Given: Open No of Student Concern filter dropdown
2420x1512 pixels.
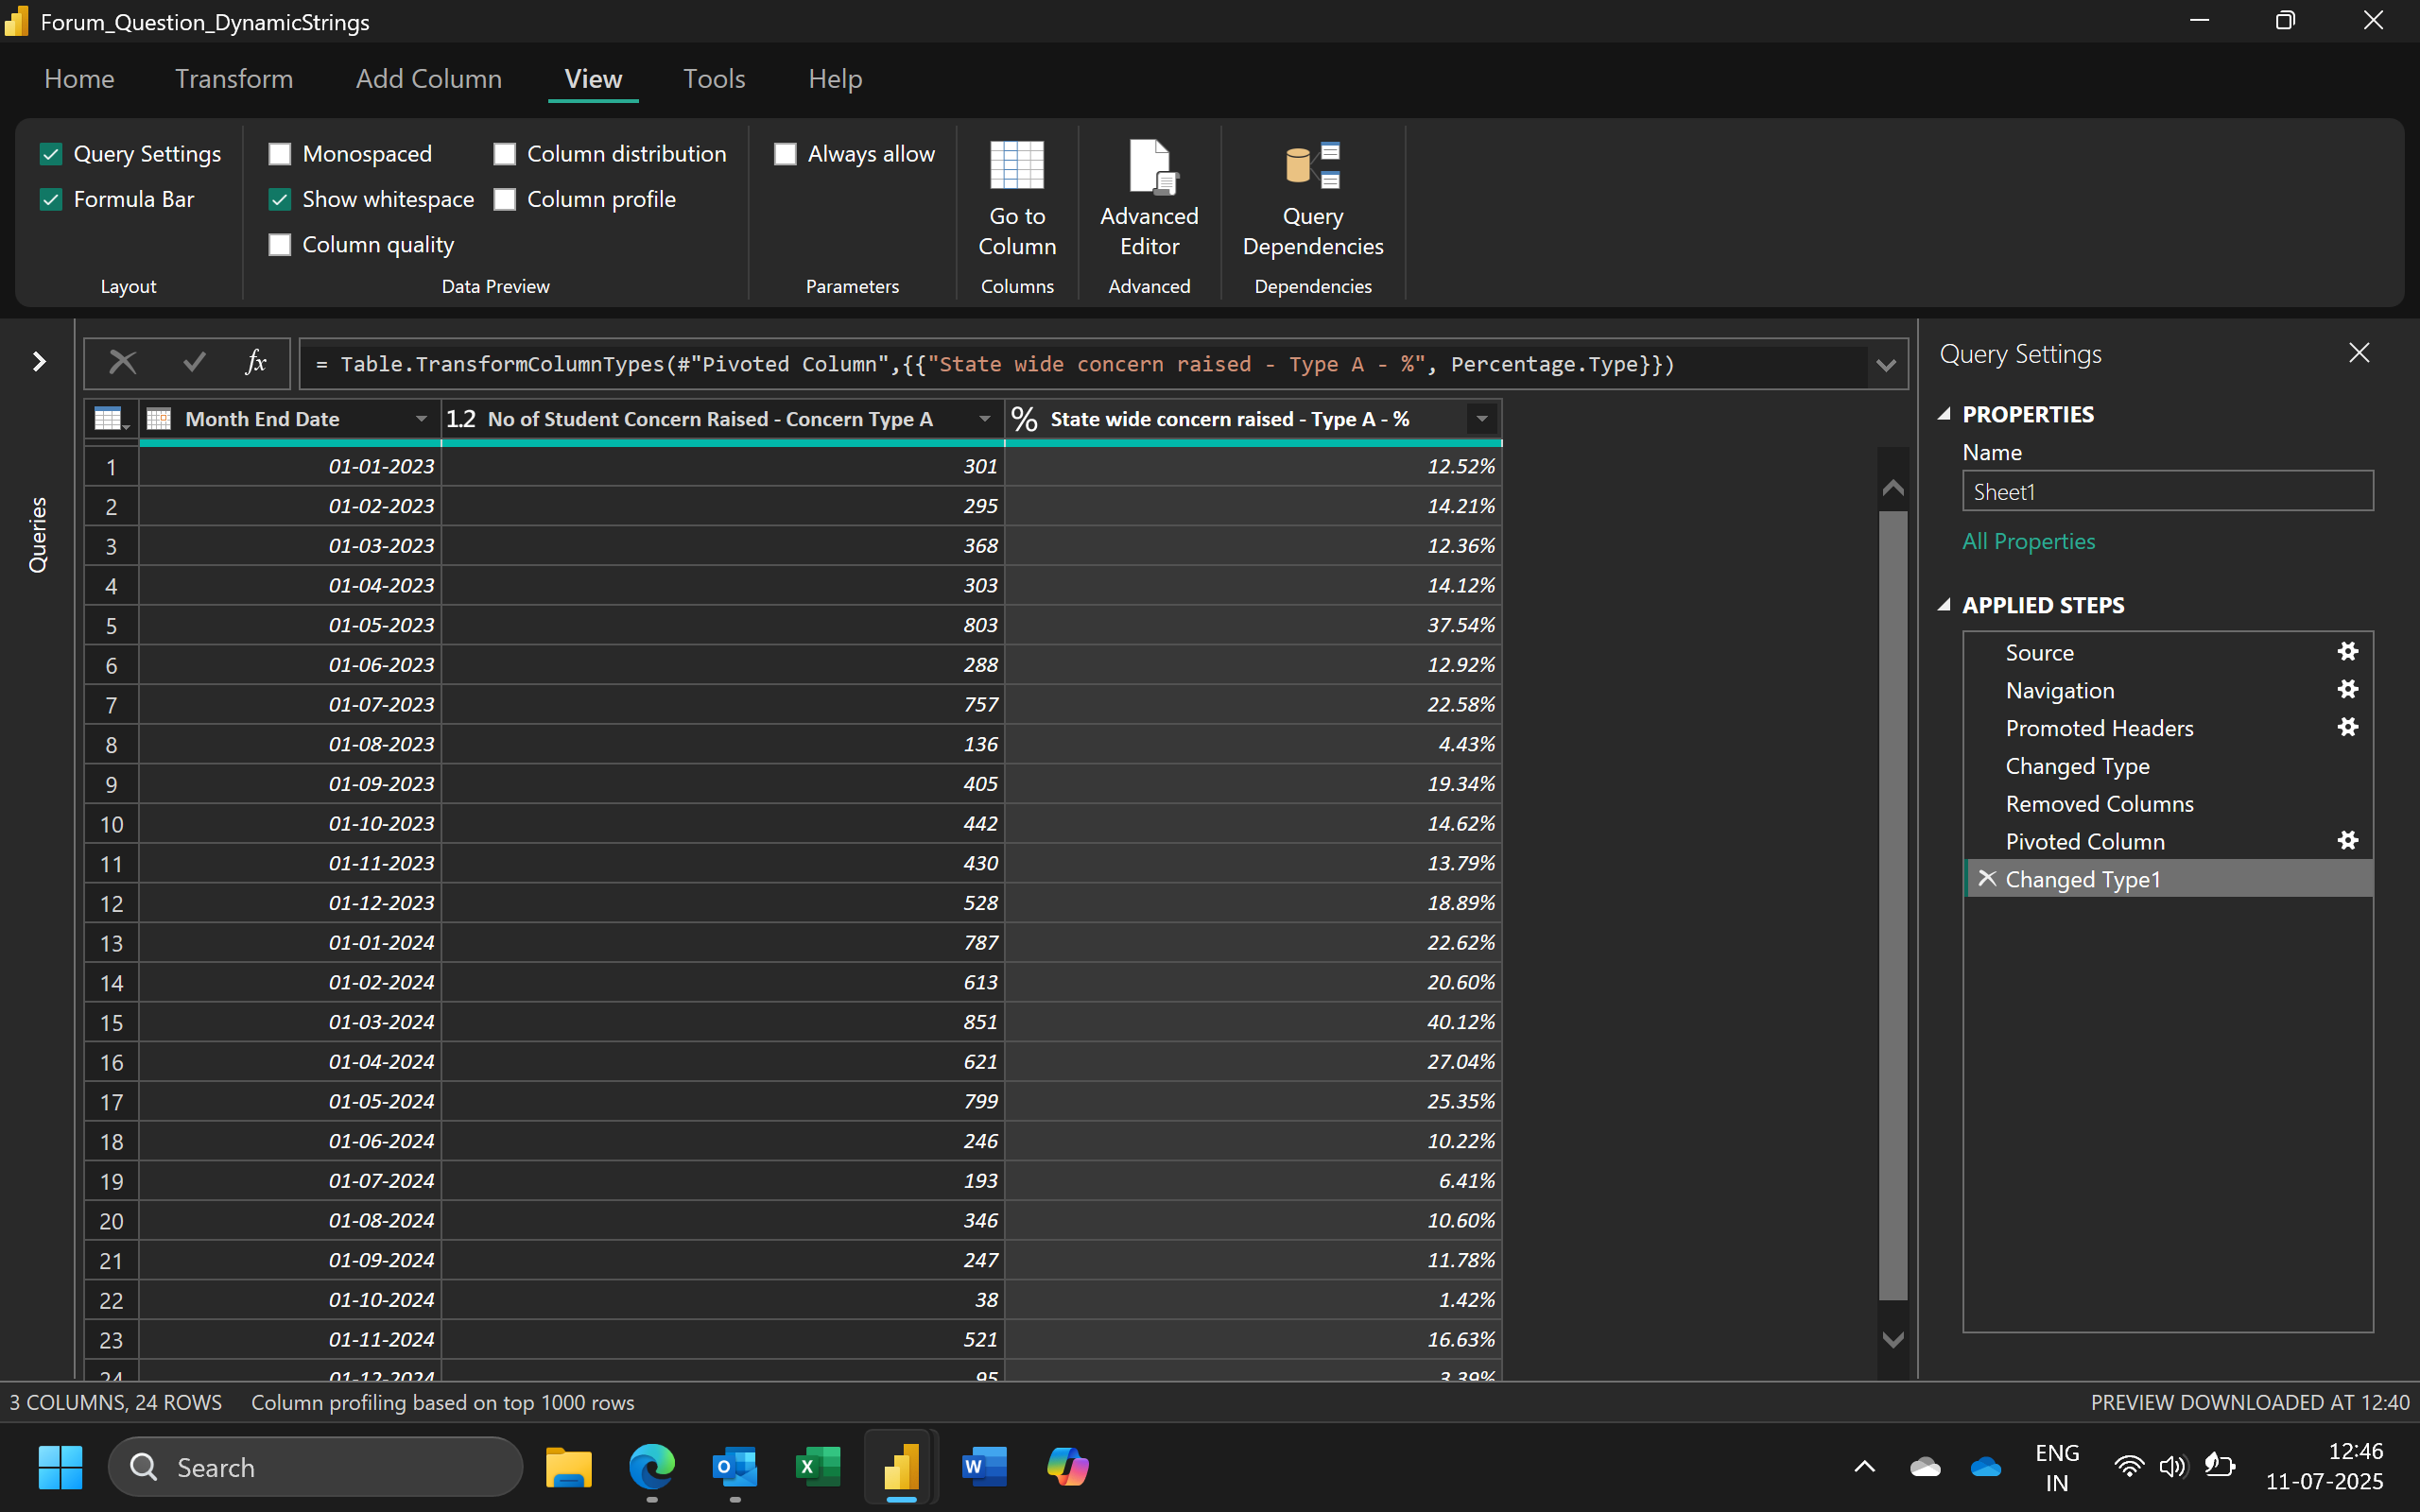Looking at the screenshot, I should [x=985, y=419].
